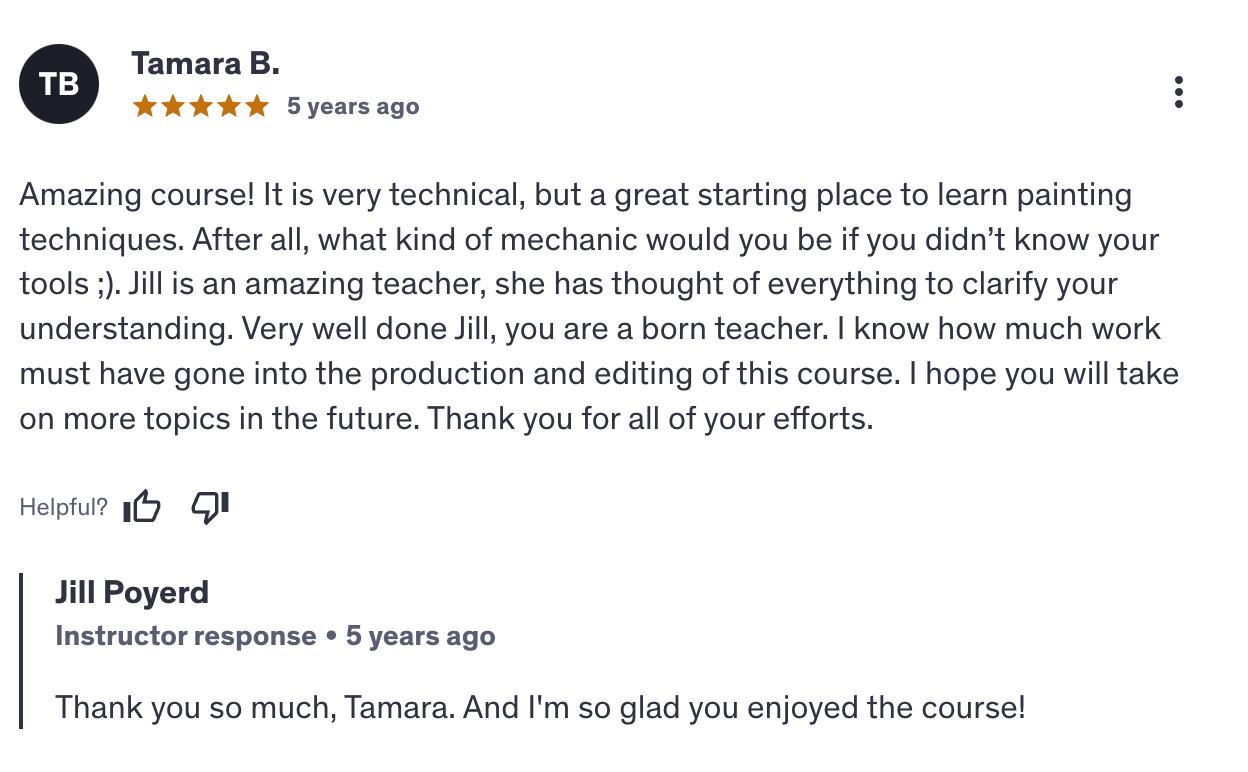Click the fifth star in the rating

(257, 106)
